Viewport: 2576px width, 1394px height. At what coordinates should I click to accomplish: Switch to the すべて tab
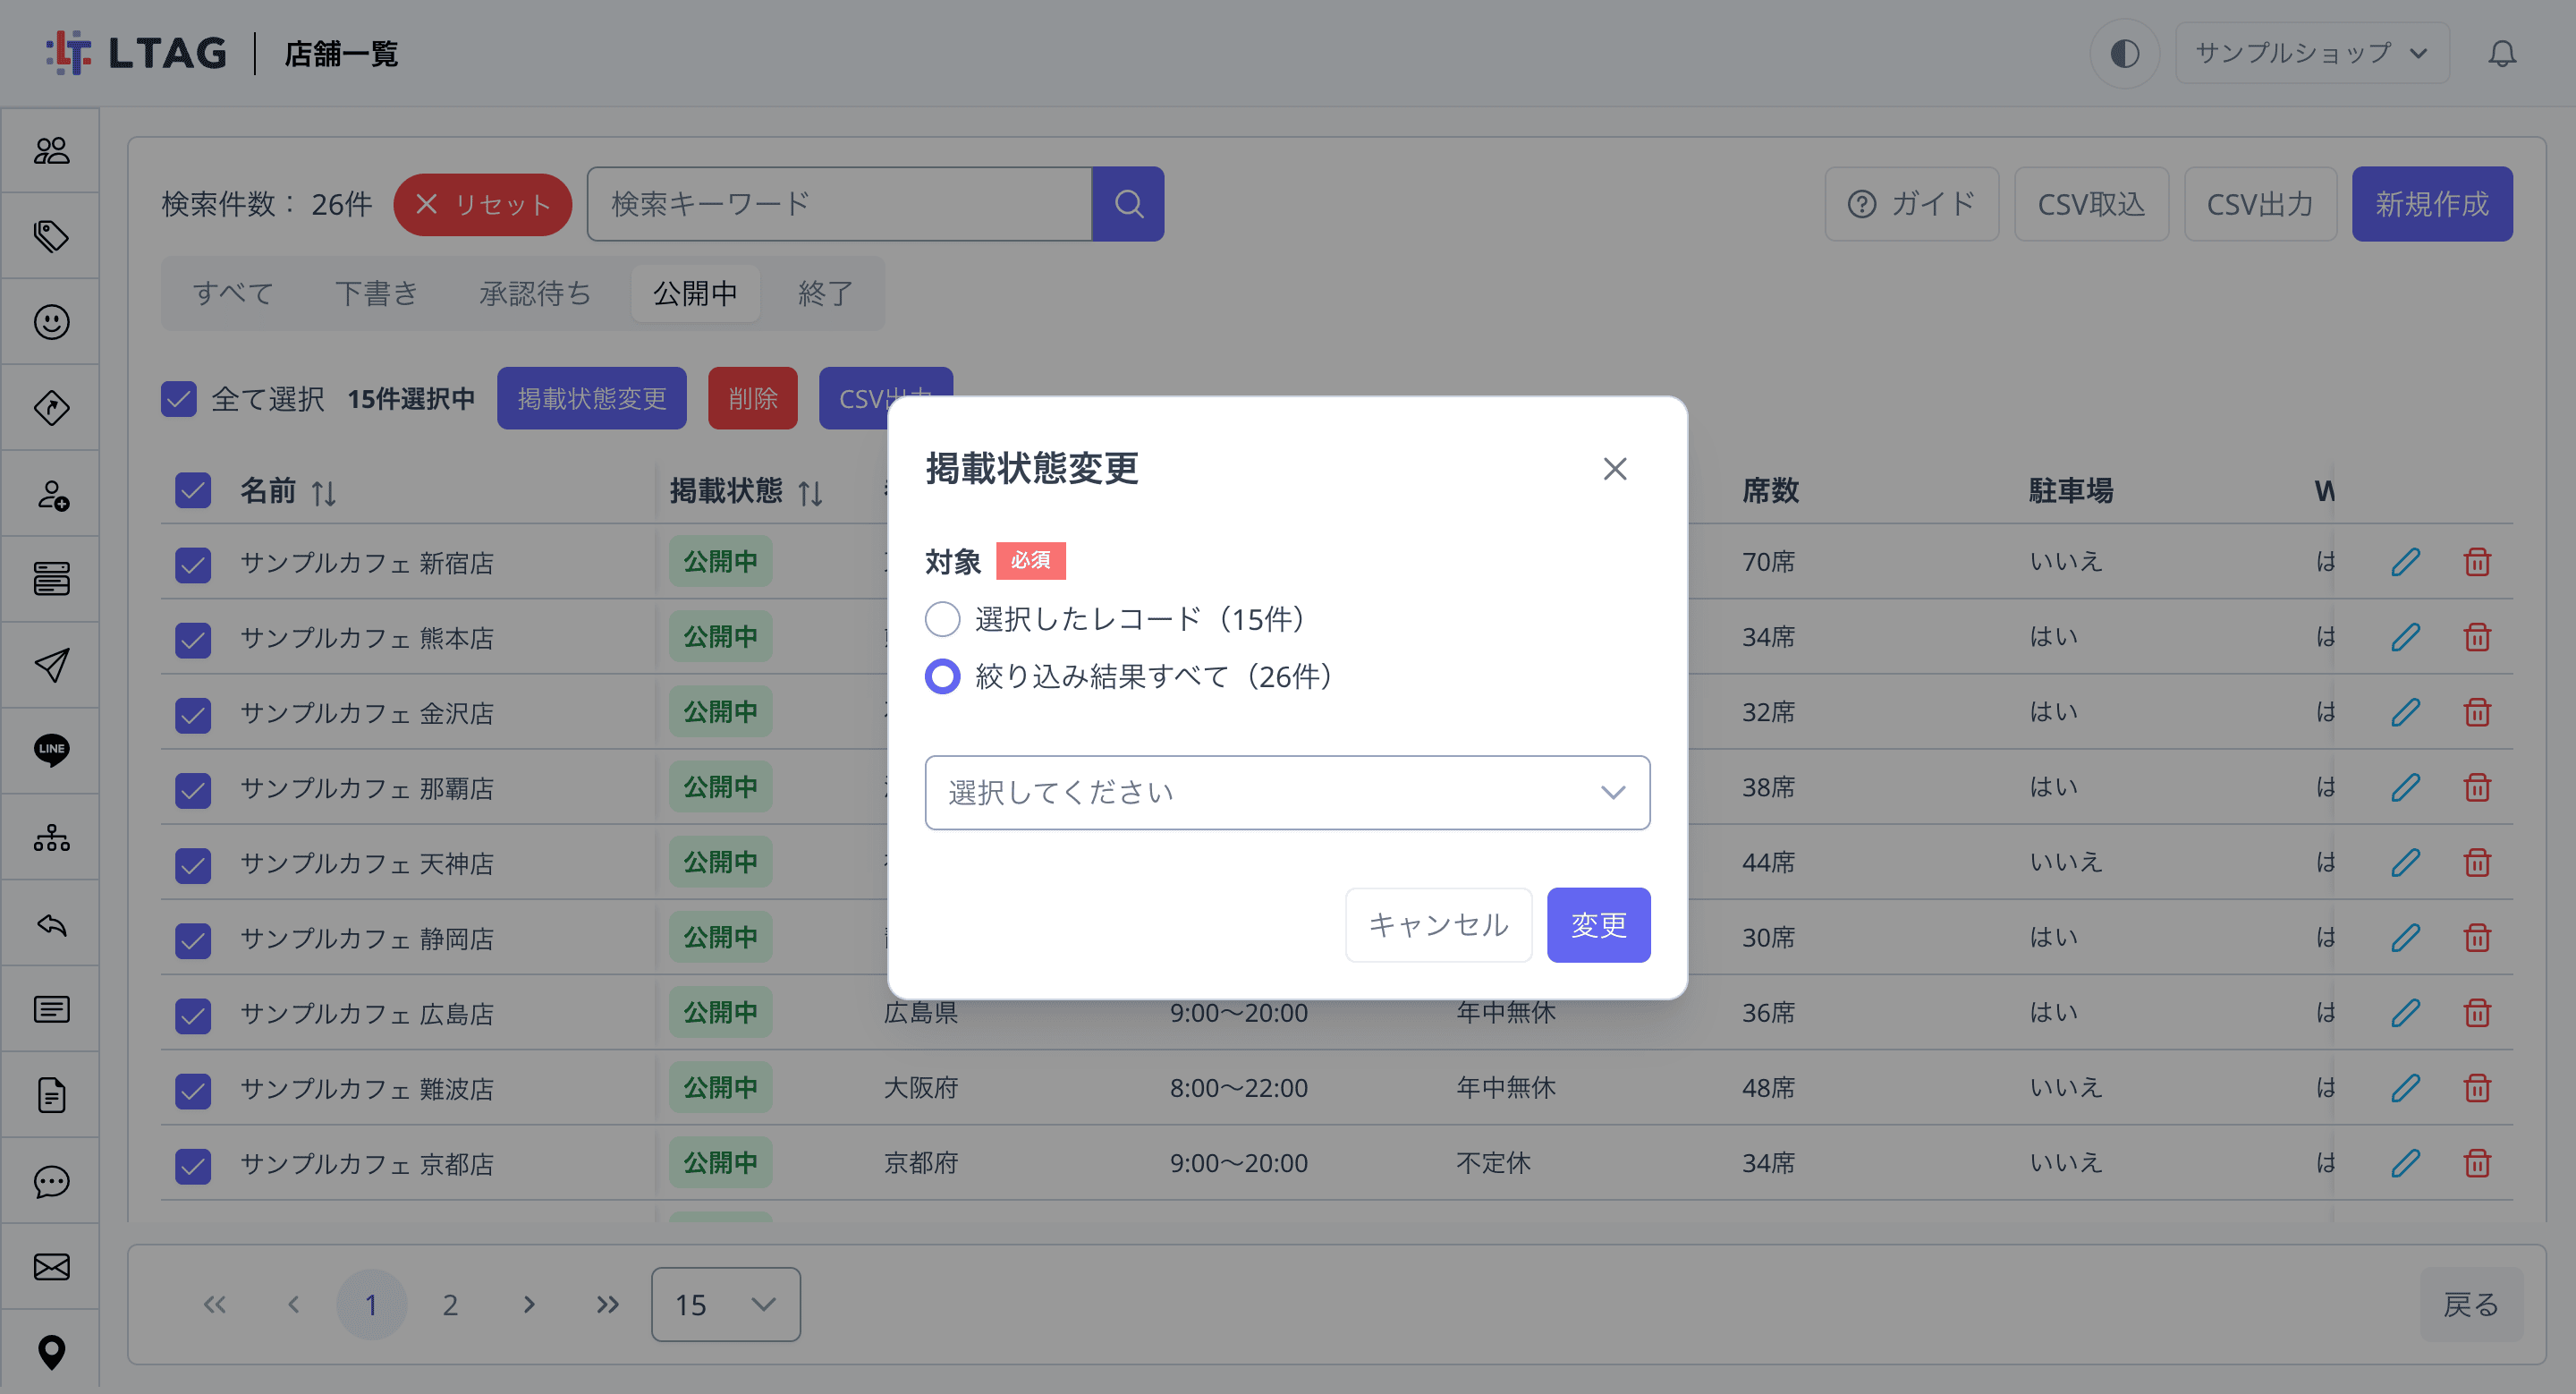pyautogui.click(x=233, y=294)
